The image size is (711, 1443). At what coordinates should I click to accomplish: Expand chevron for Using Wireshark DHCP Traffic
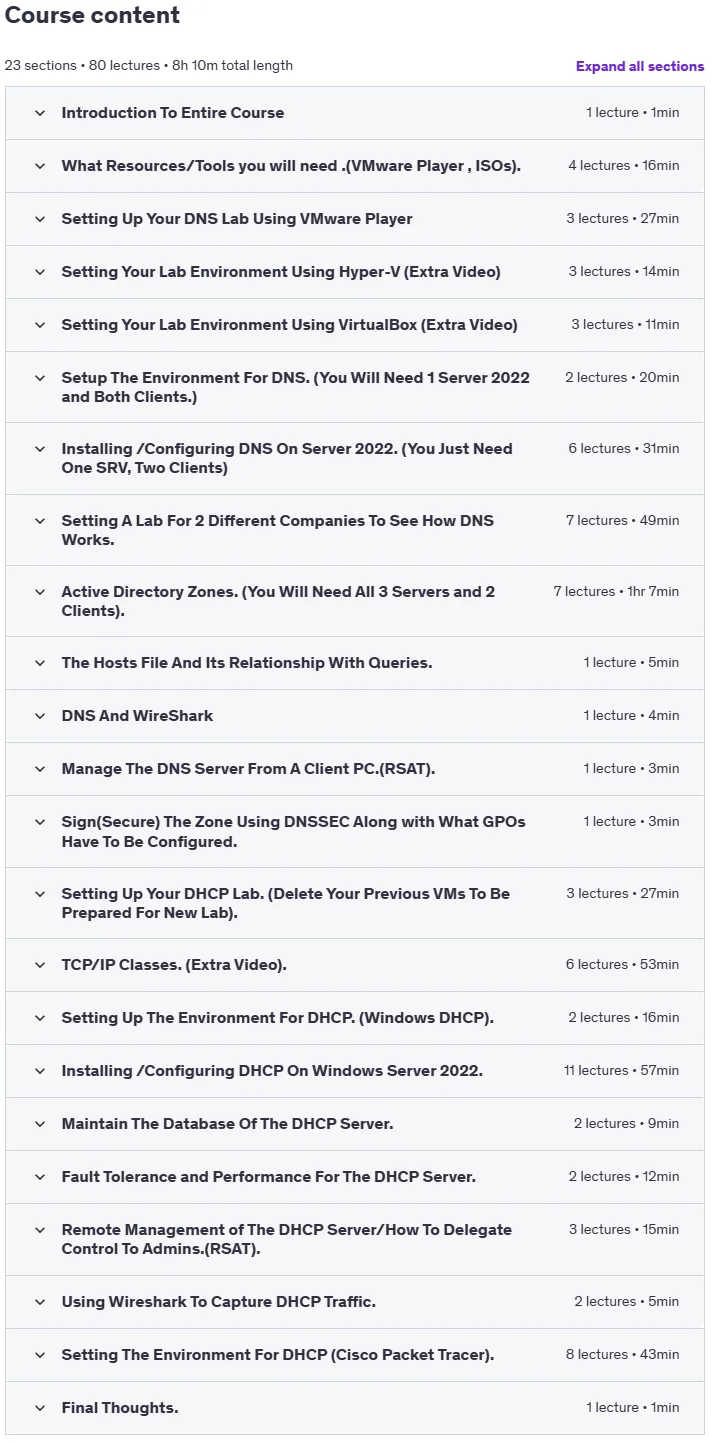40,1302
